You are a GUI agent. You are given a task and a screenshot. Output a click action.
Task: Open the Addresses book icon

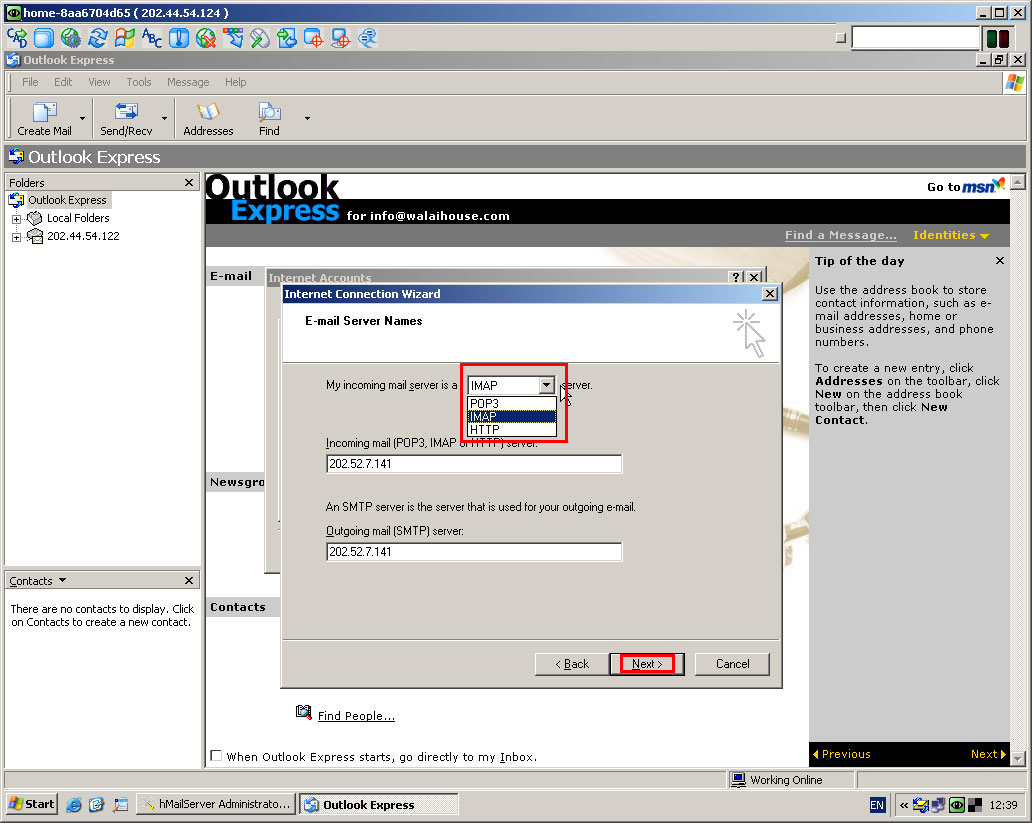coord(208,118)
